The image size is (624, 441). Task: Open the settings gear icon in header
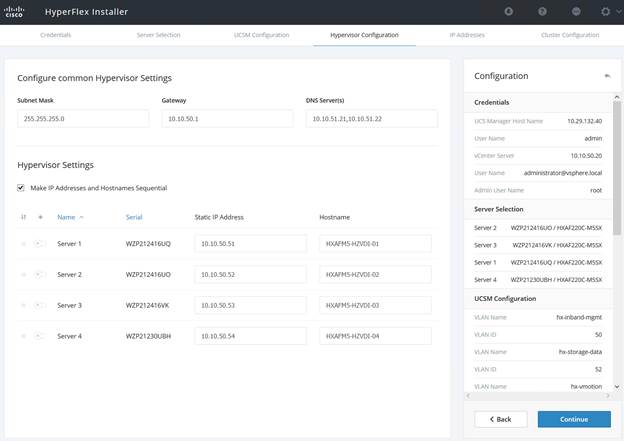pos(605,12)
